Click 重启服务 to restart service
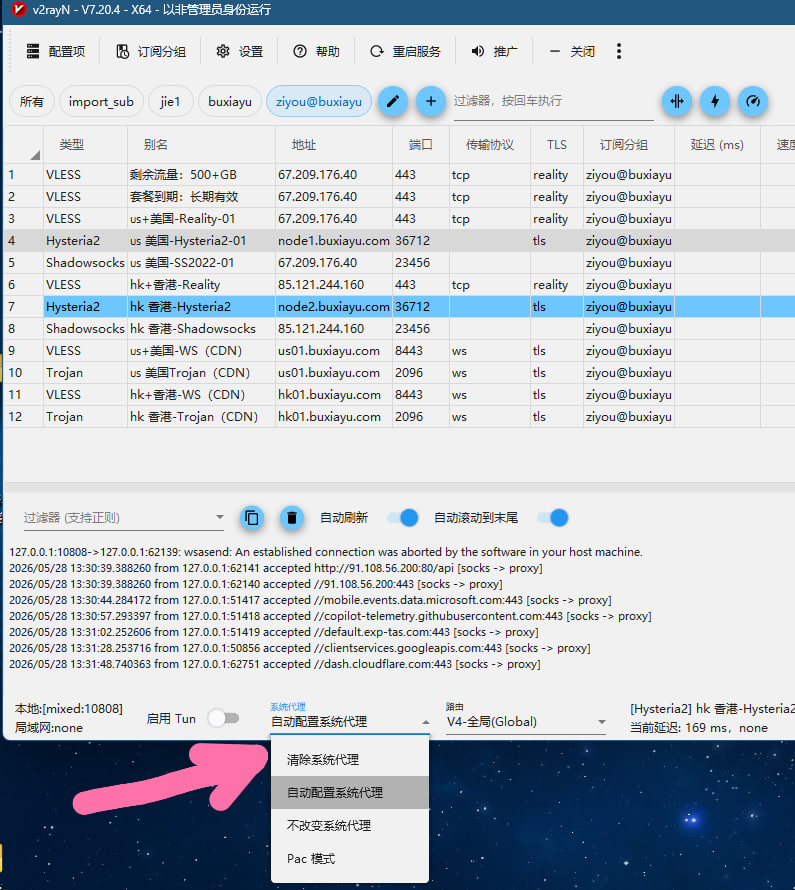Image resolution: width=795 pixels, height=890 pixels. 405,52
